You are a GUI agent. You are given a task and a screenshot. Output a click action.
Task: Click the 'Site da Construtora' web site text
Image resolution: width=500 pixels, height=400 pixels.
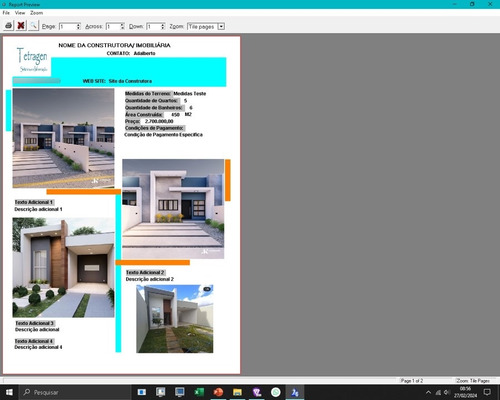point(130,81)
